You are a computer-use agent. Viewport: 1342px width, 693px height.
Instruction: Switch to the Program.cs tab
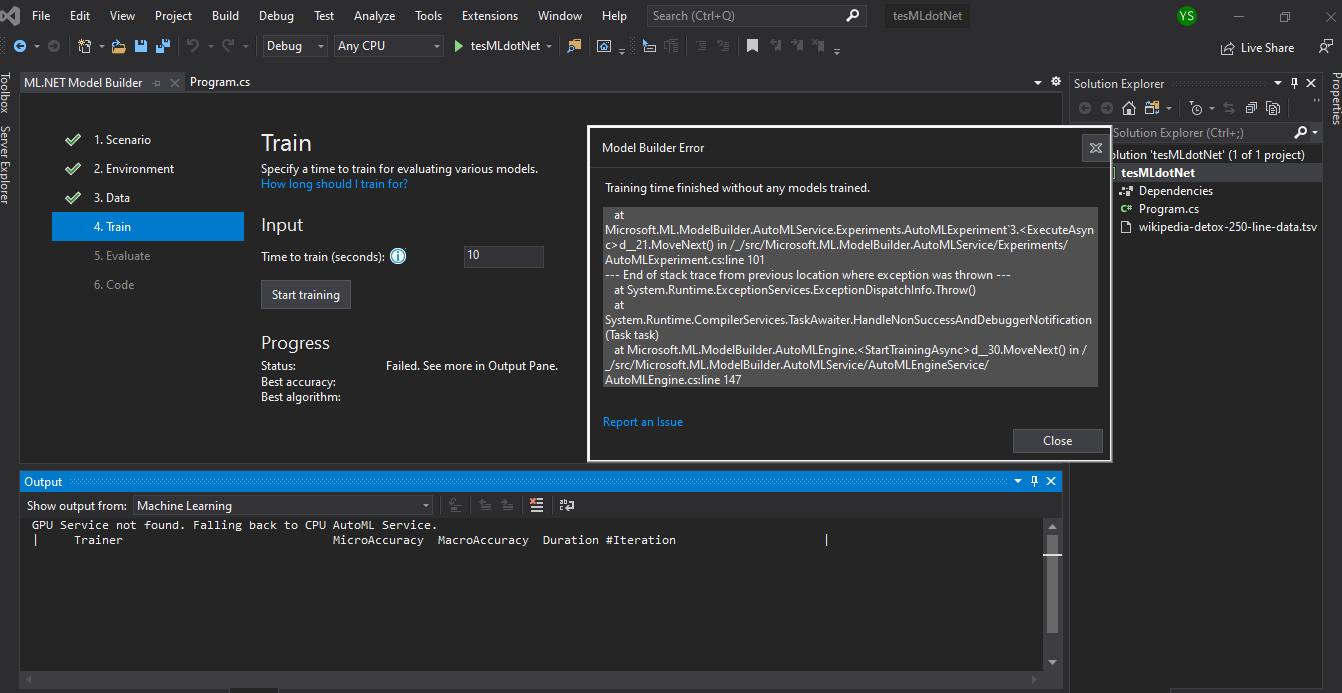pyautogui.click(x=219, y=82)
